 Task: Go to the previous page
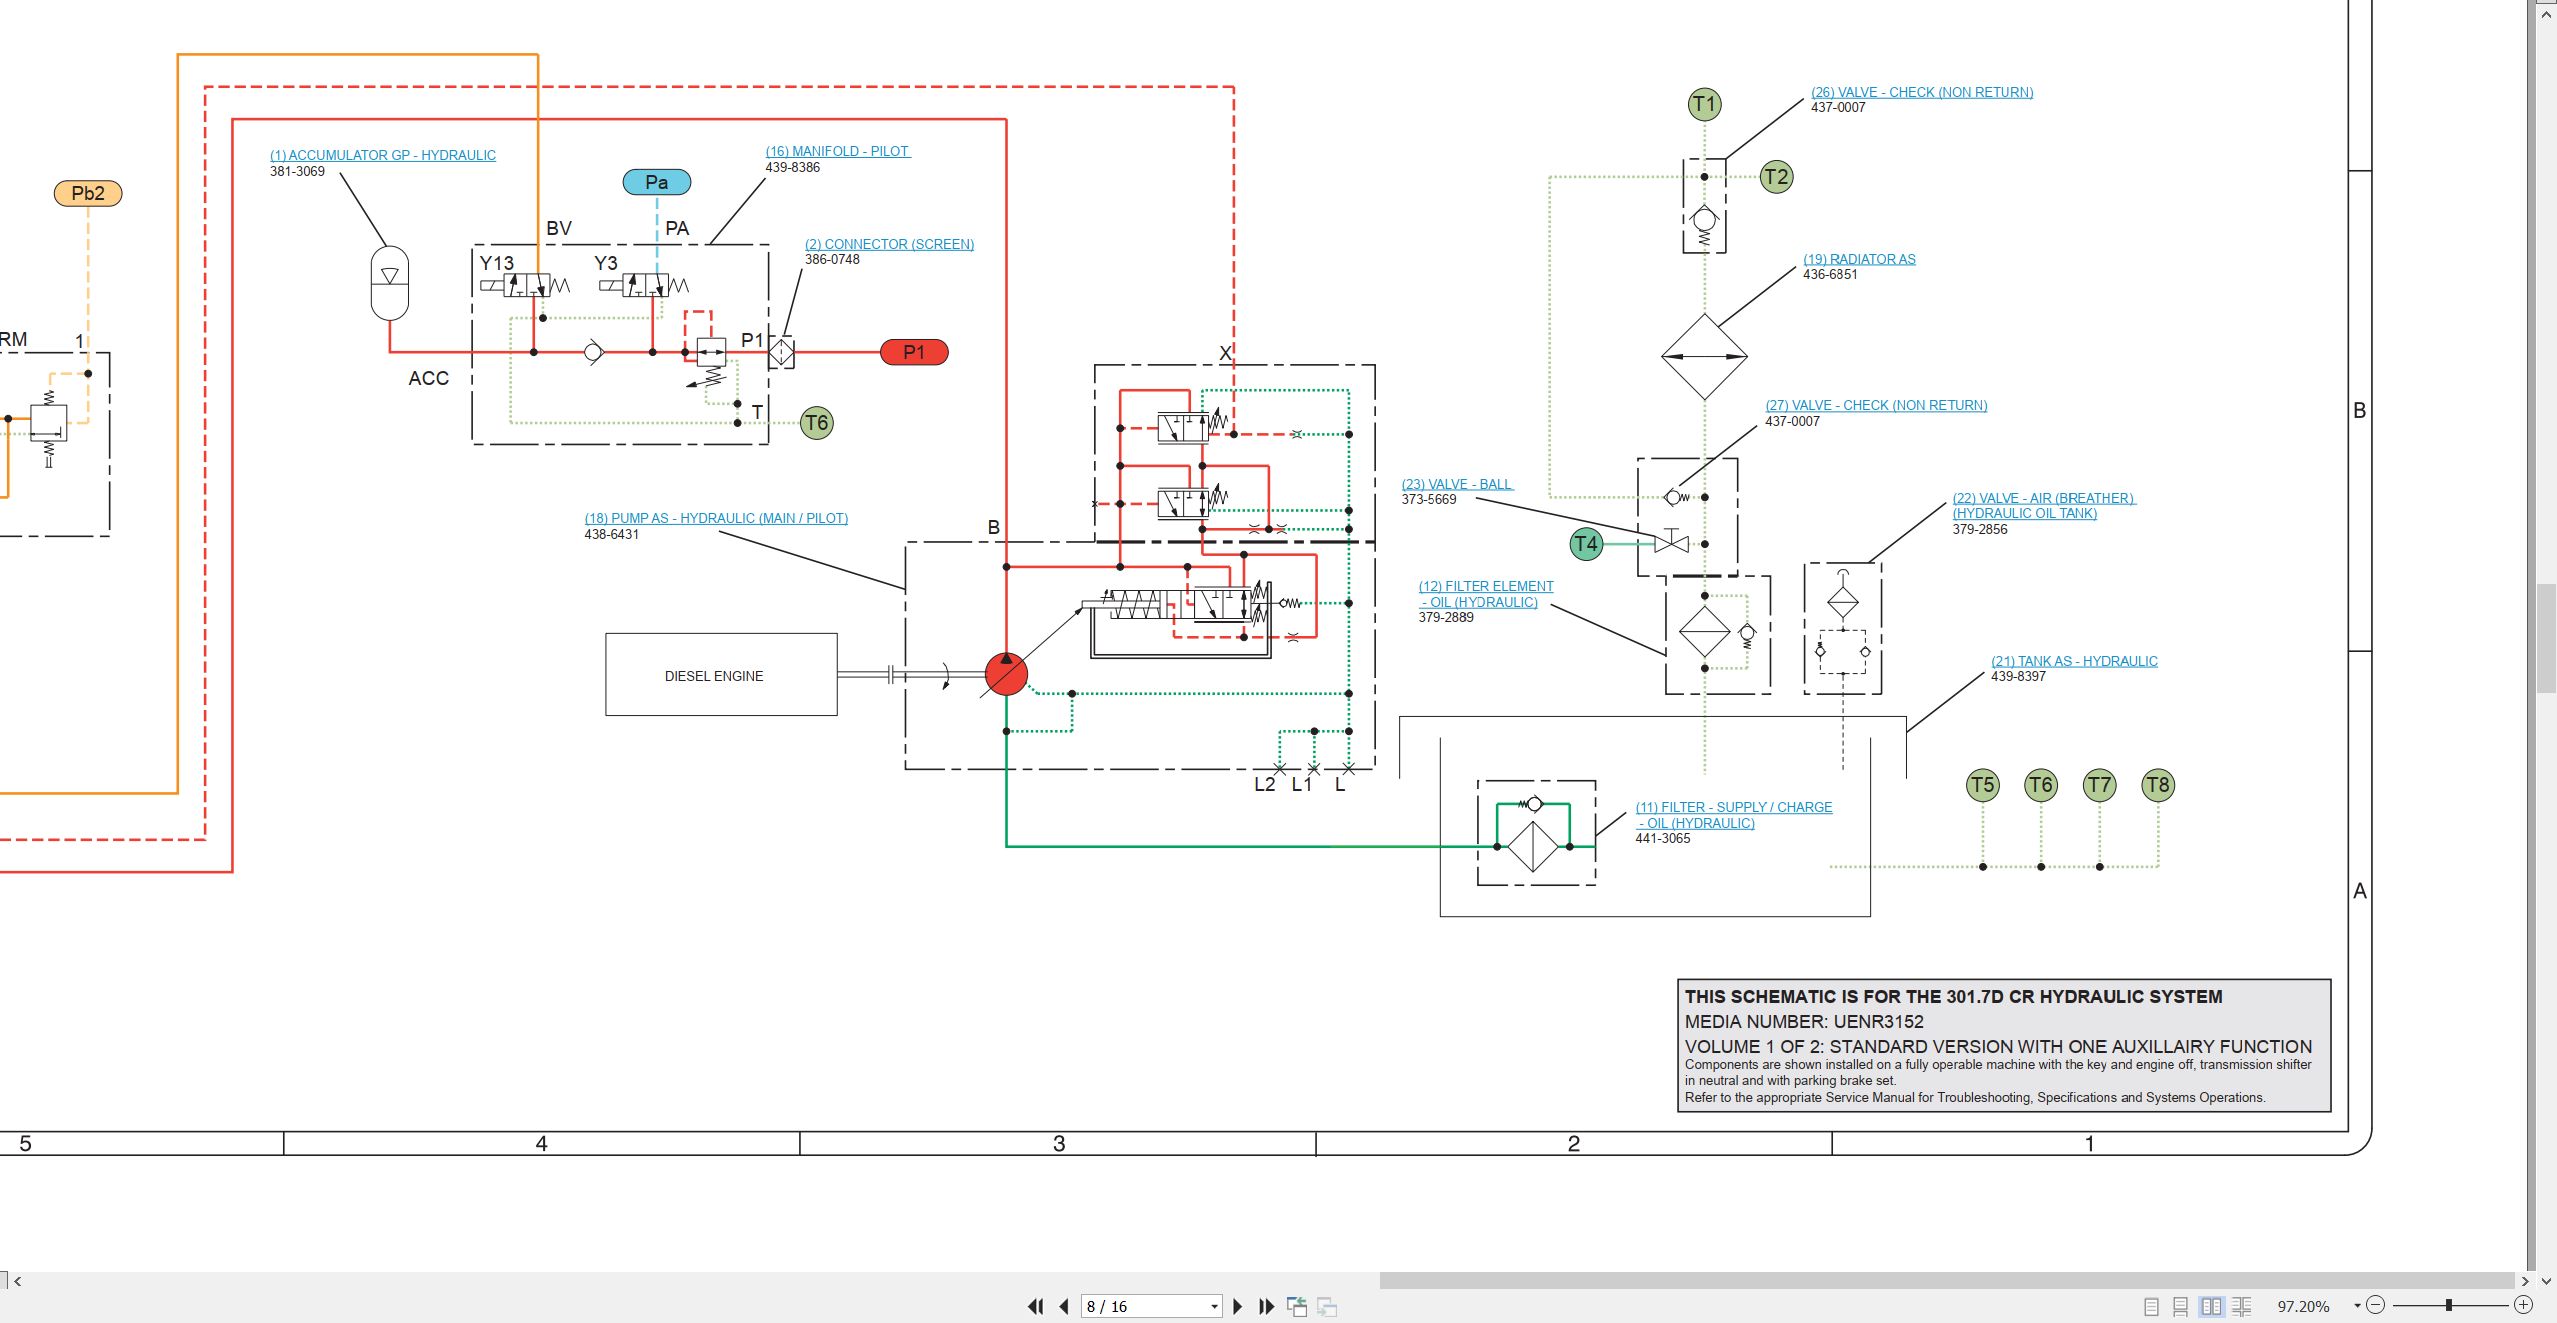tap(1064, 1306)
